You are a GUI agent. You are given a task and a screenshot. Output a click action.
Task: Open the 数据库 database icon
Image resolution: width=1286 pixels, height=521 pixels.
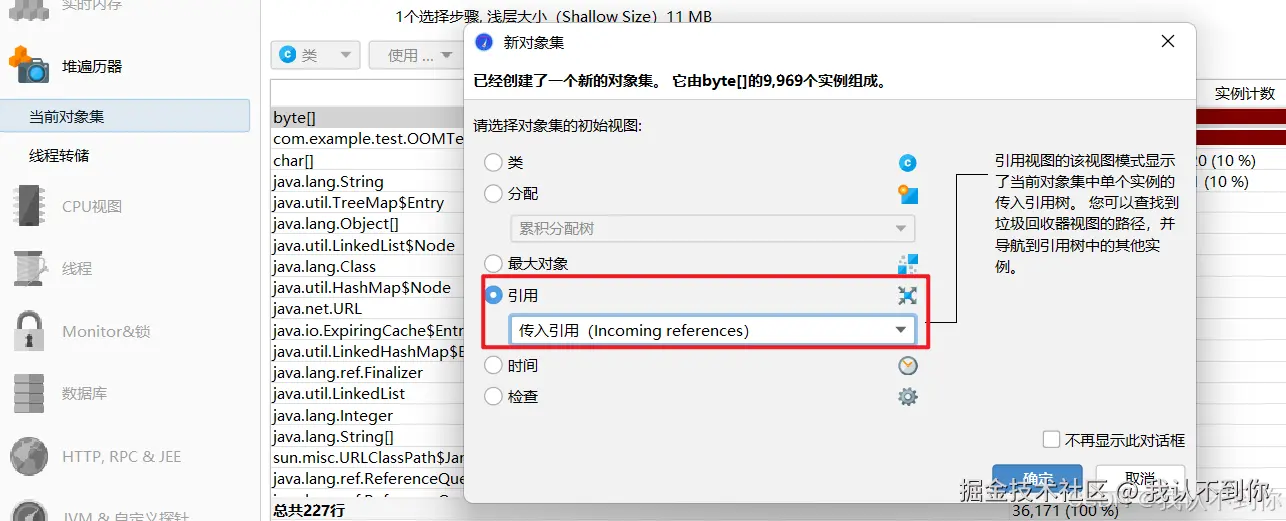tap(28, 393)
